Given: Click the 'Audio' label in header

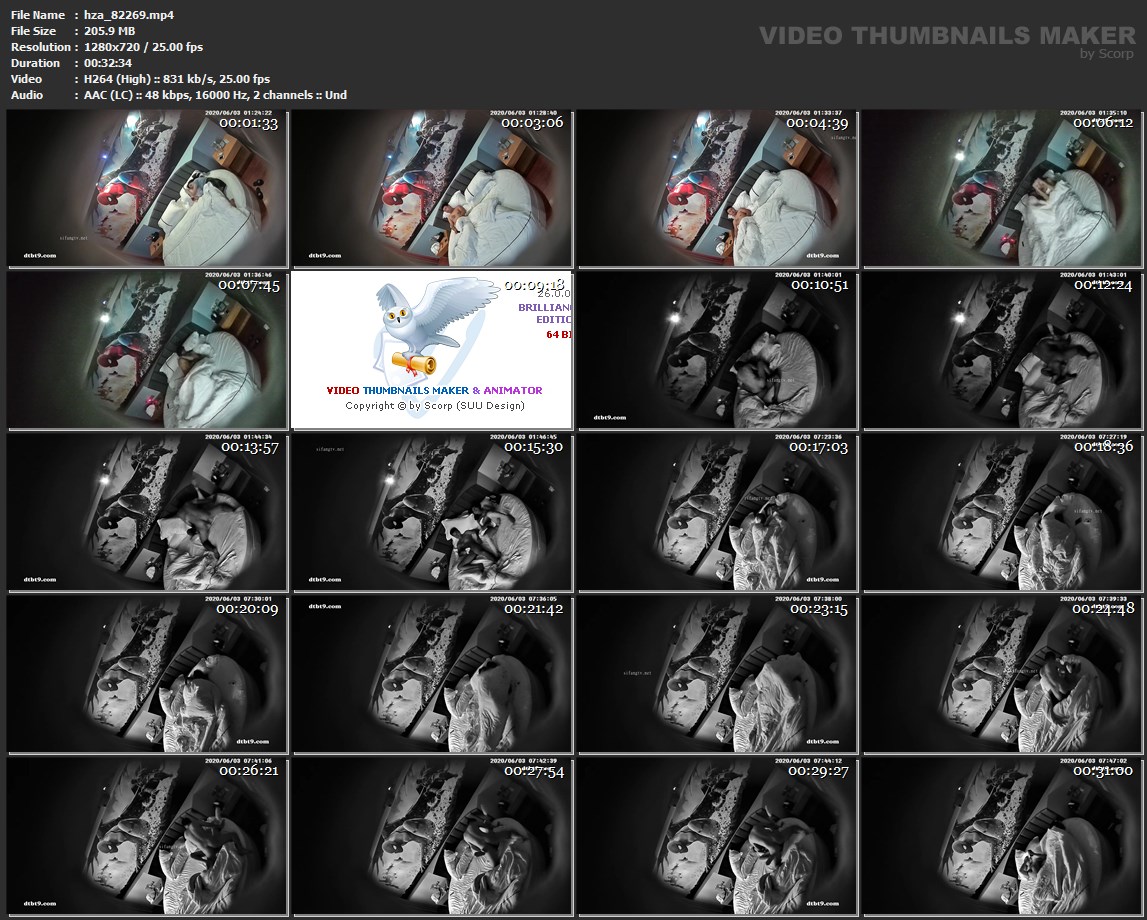Looking at the screenshot, I should click(27, 95).
